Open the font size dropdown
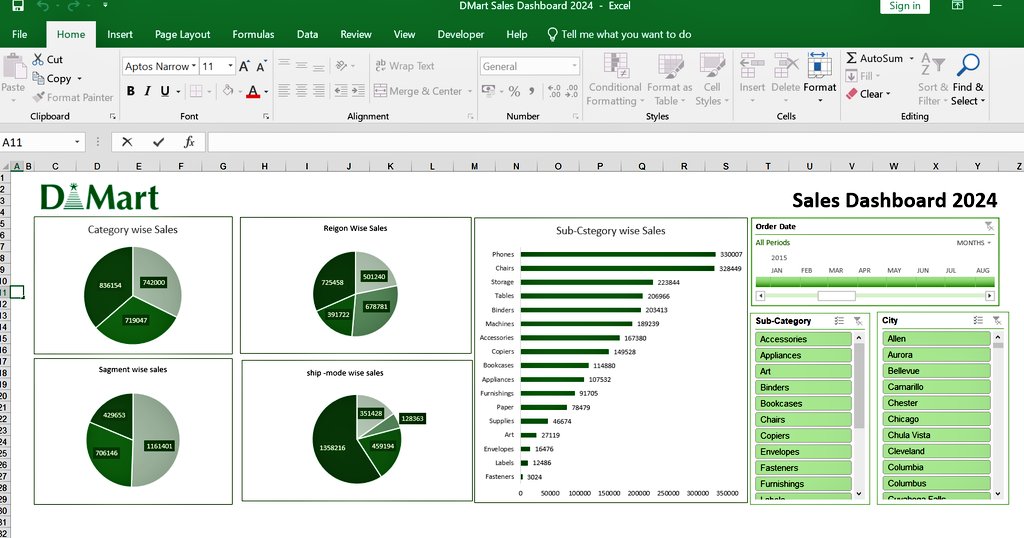Screen dimensions: 1024x538 click(x=231, y=67)
